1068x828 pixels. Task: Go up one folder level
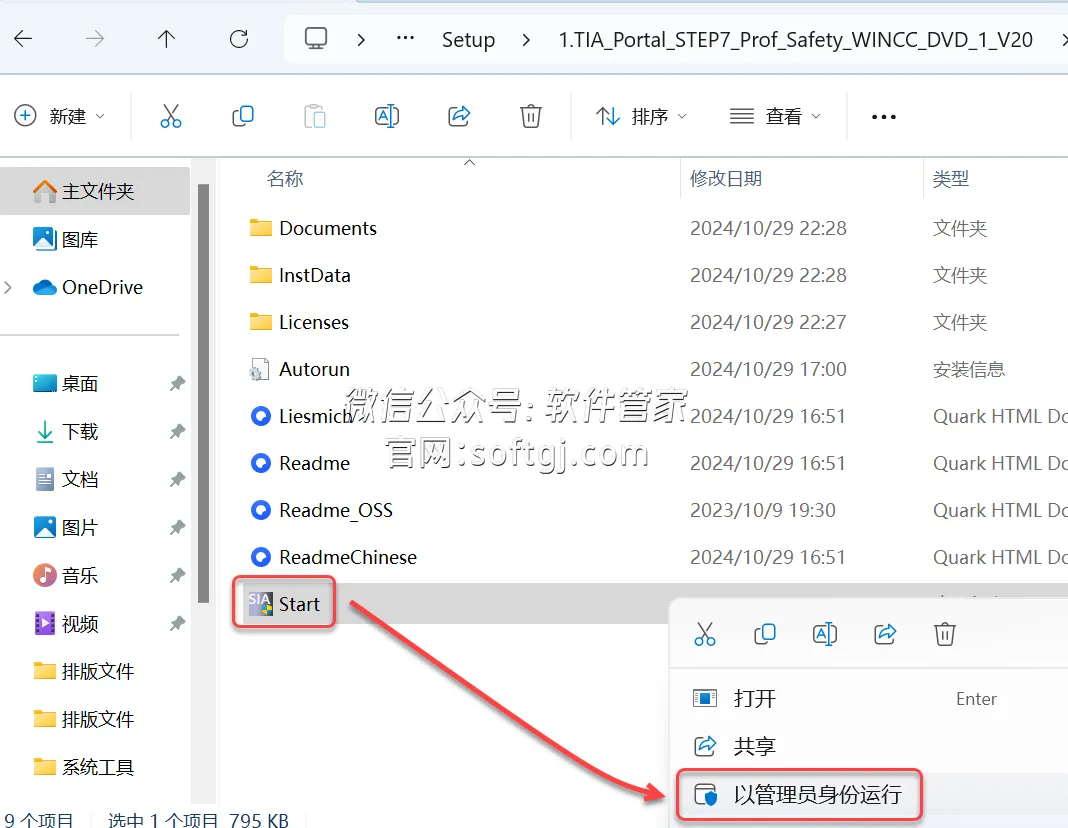pos(166,39)
